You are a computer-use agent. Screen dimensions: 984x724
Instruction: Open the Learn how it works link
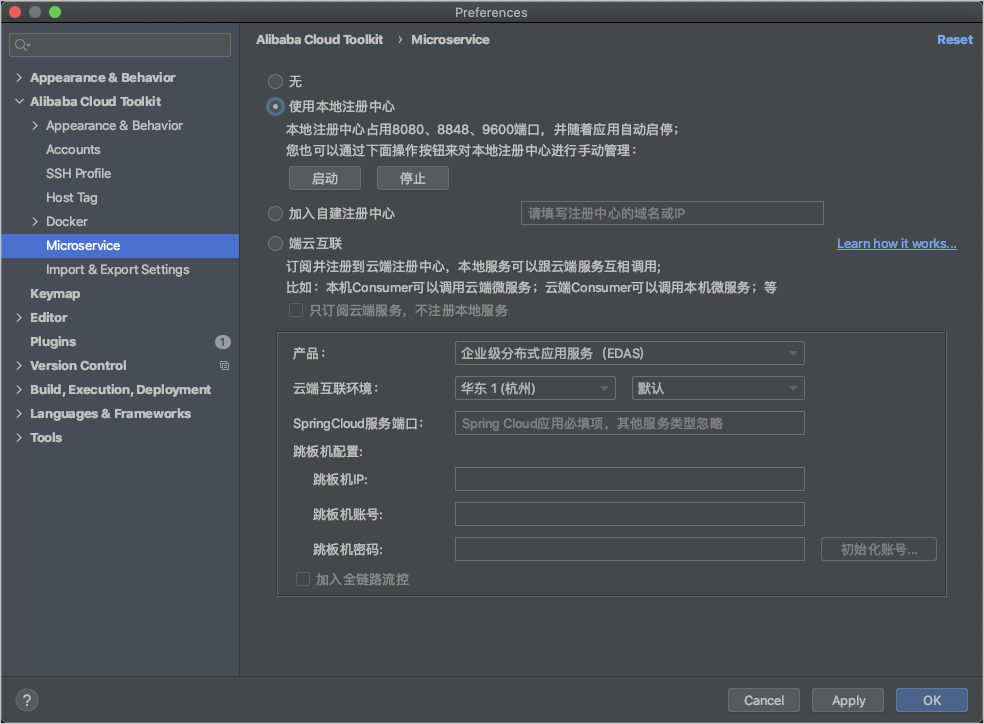pos(897,243)
